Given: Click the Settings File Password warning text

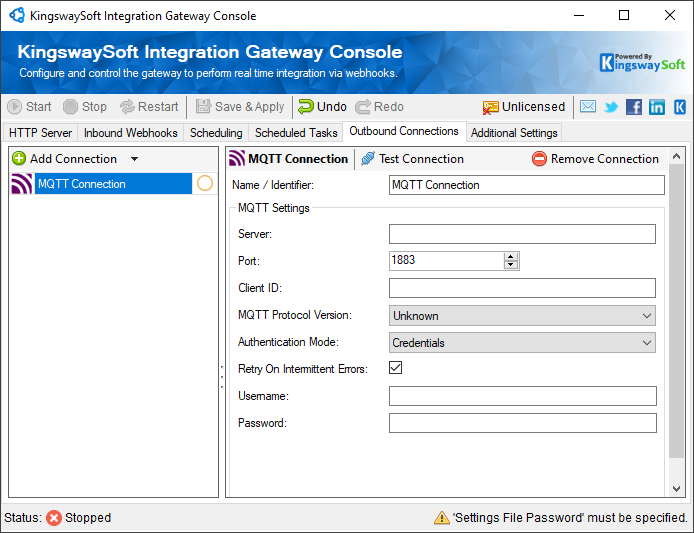Looking at the screenshot, I should click(x=570, y=518).
